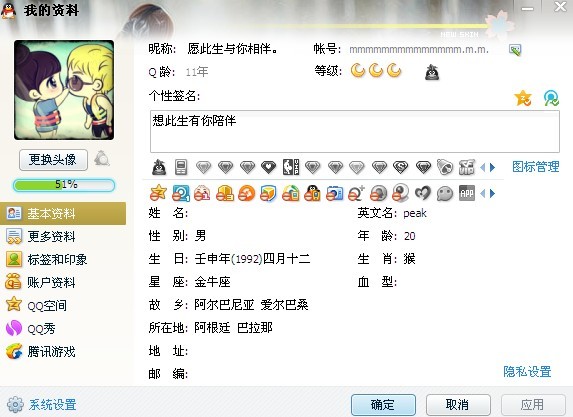Click the APP service icon

pos(467,193)
